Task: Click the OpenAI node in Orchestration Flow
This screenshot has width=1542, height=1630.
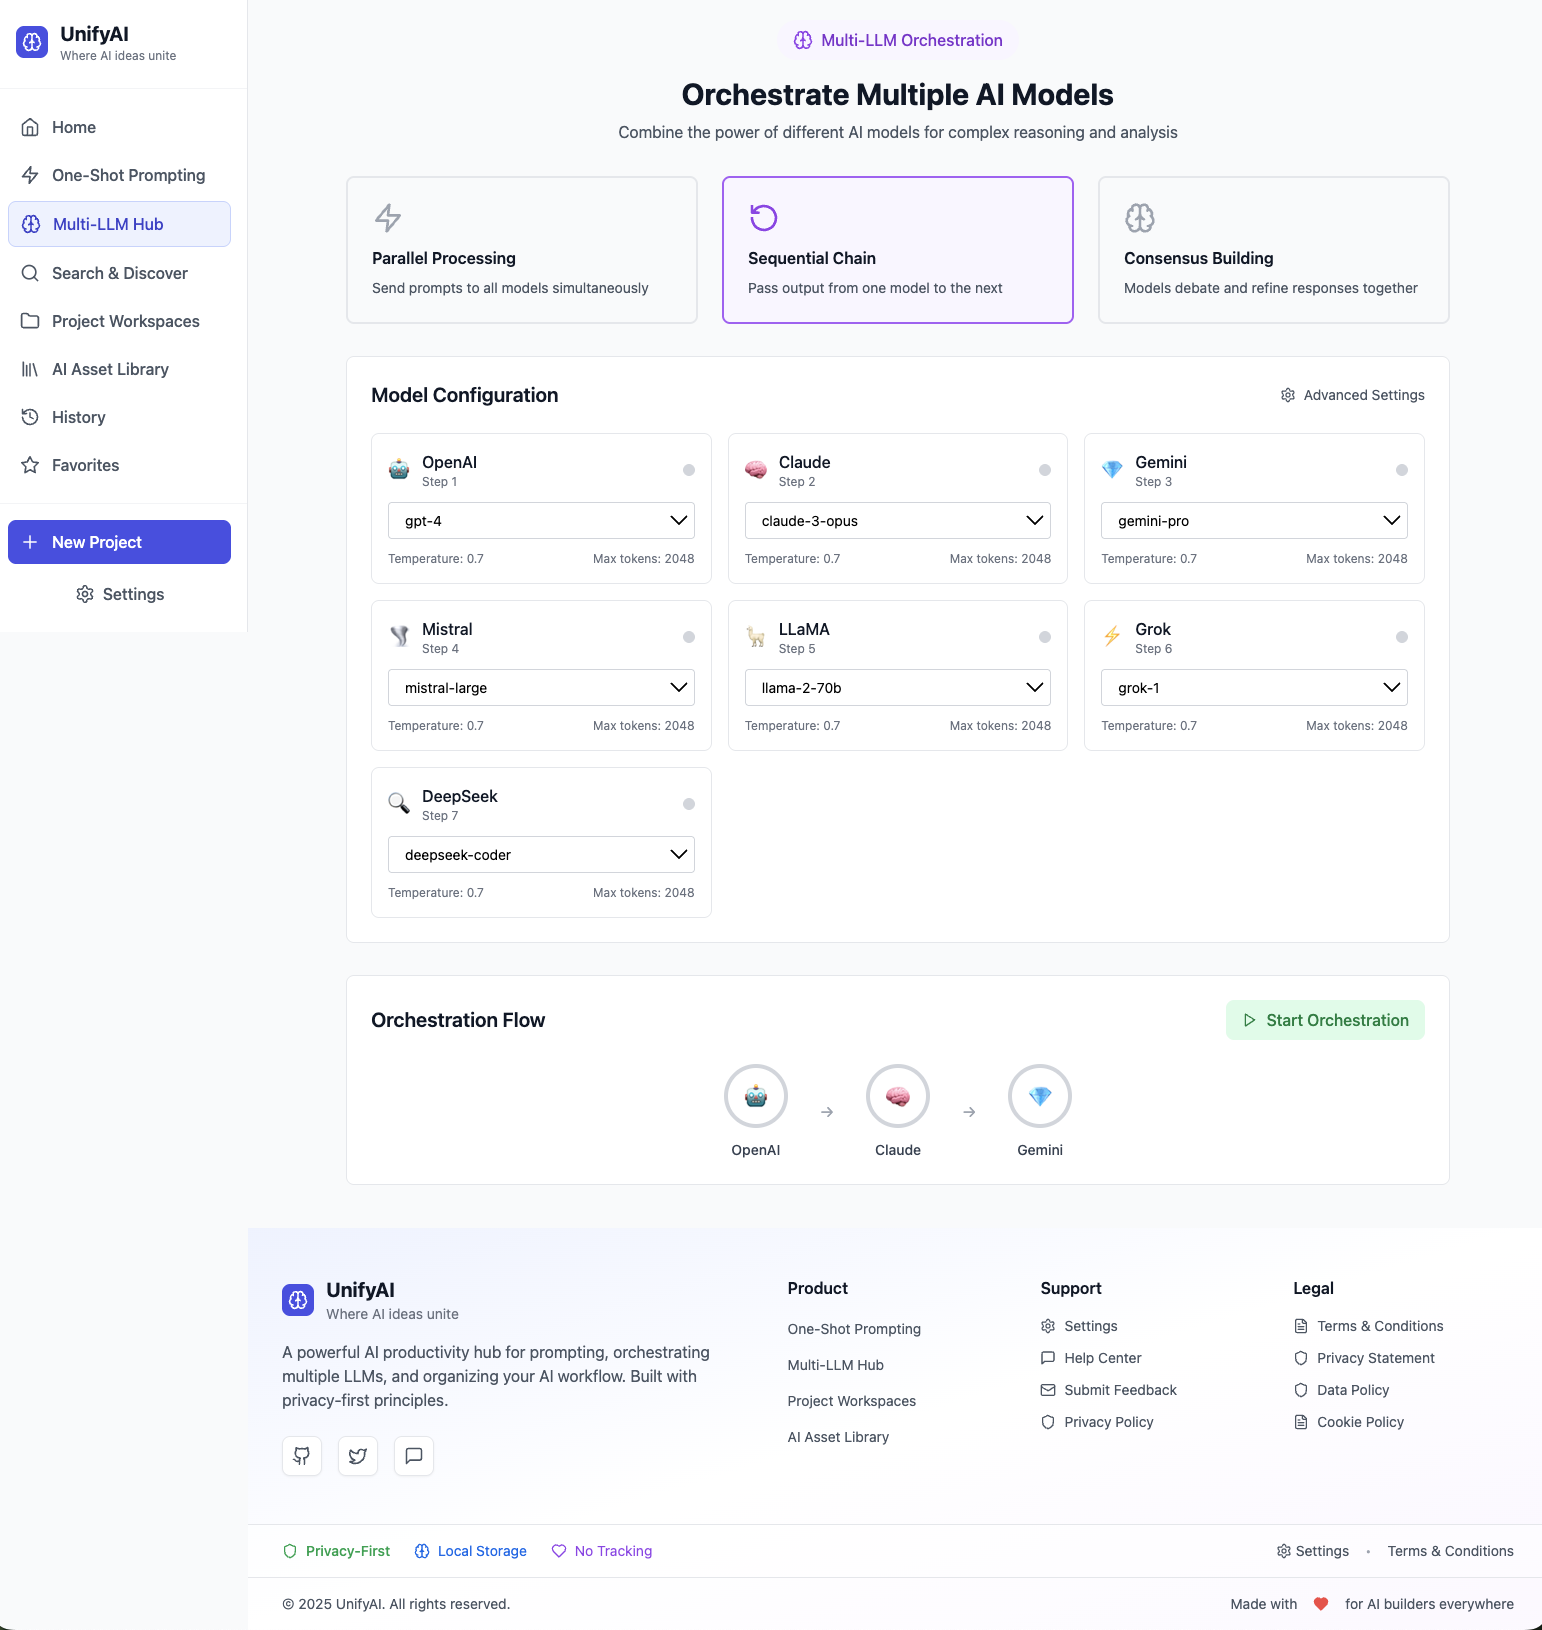Action: point(756,1096)
